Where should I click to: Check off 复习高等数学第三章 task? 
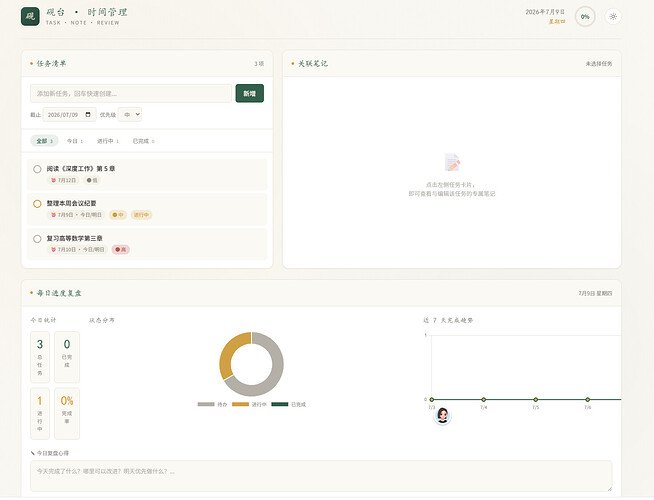point(37,239)
